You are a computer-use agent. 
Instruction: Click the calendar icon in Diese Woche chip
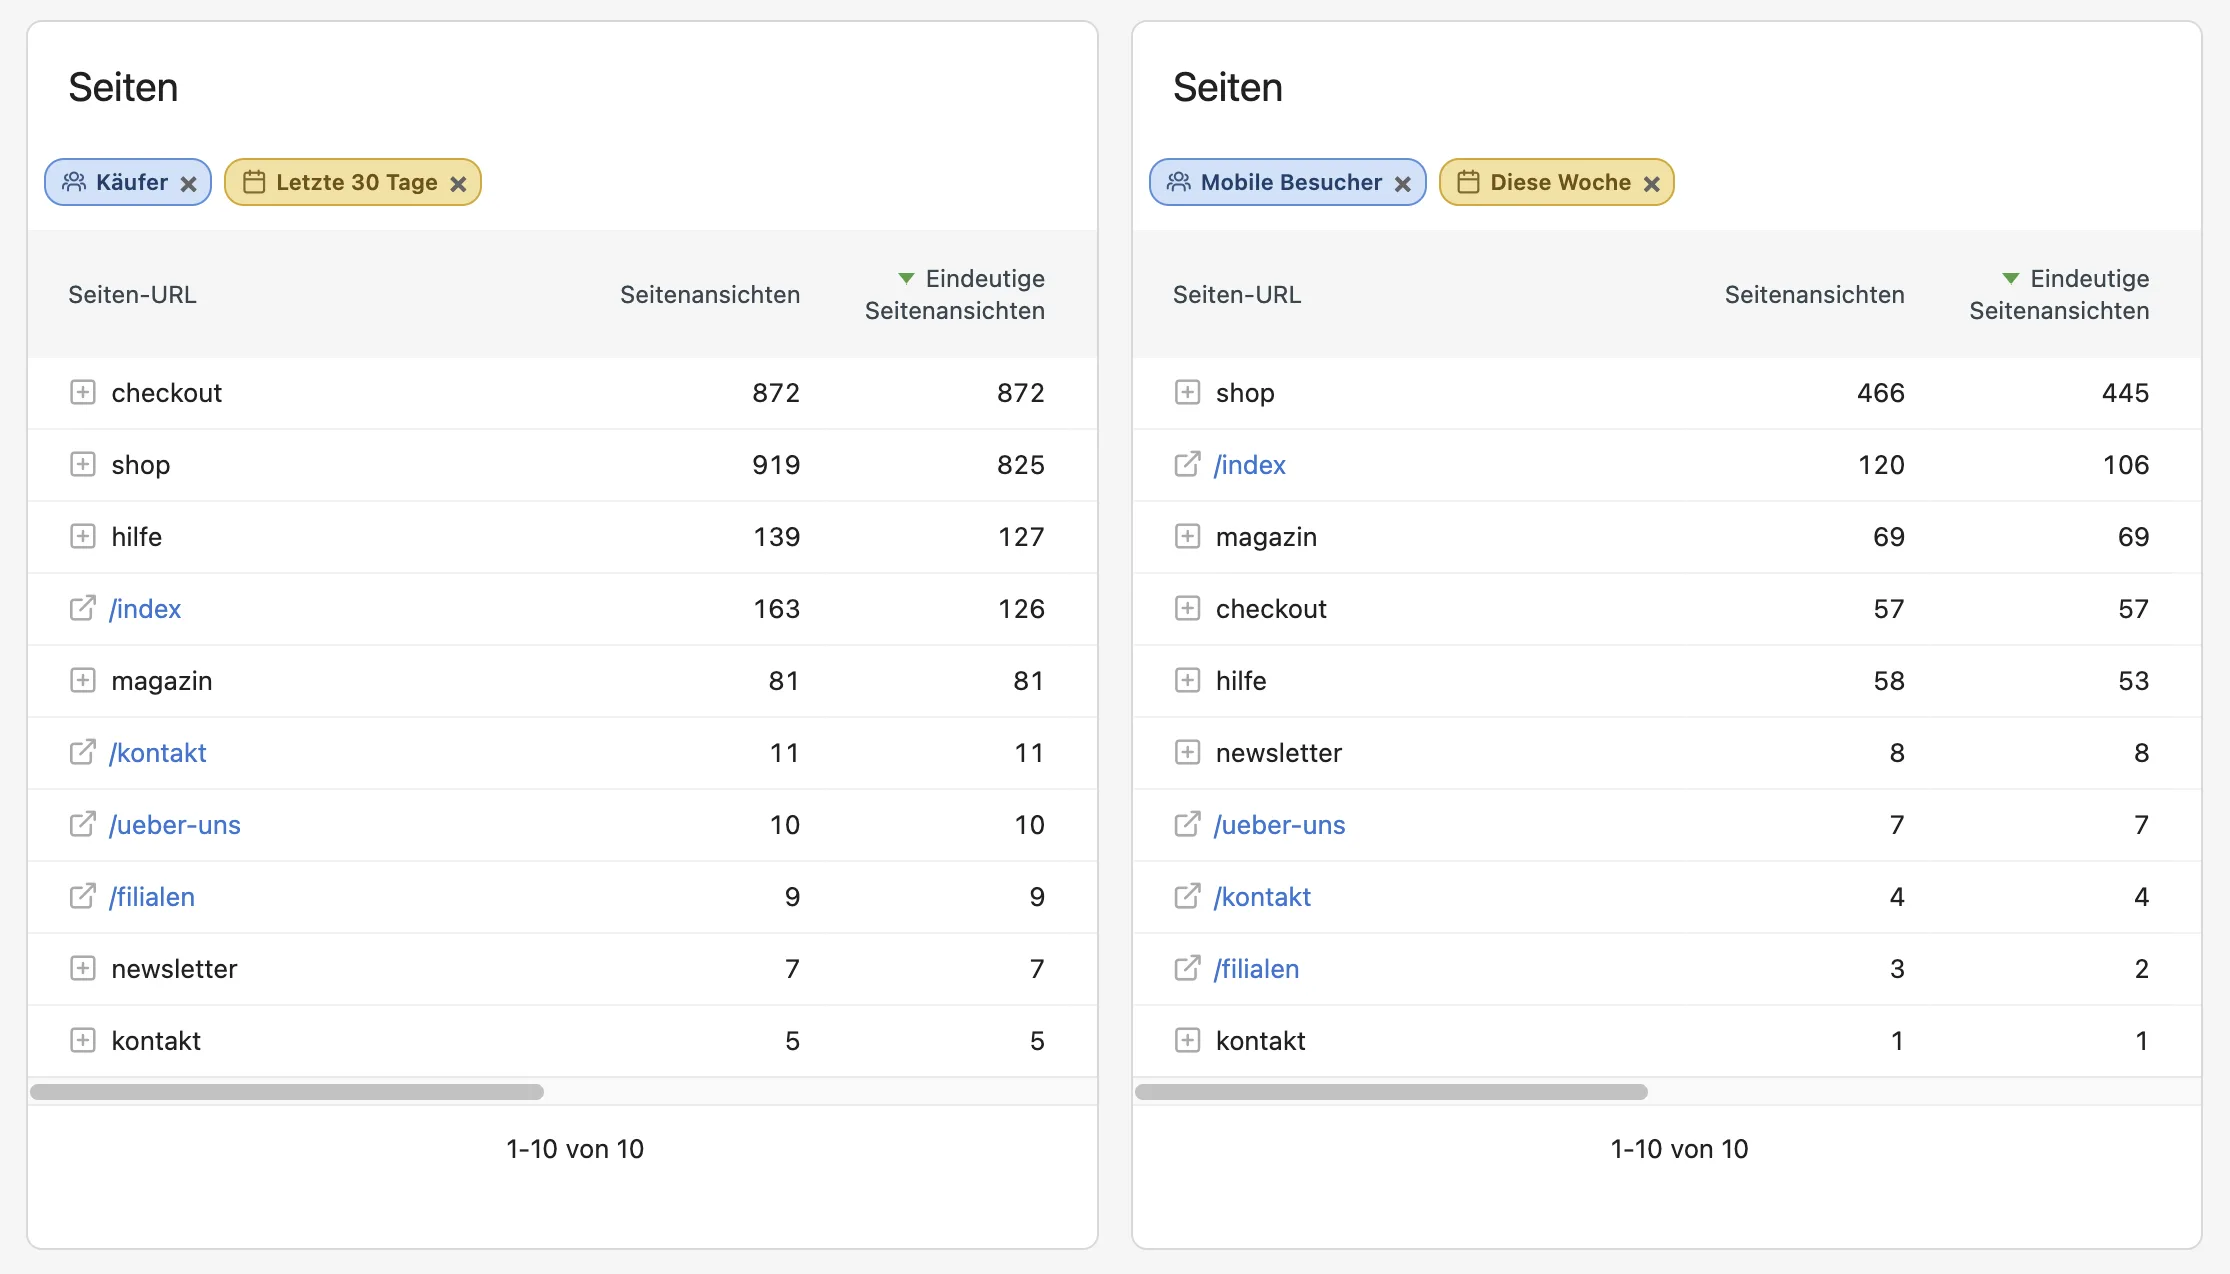pyautogui.click(x=1468, y=182)
